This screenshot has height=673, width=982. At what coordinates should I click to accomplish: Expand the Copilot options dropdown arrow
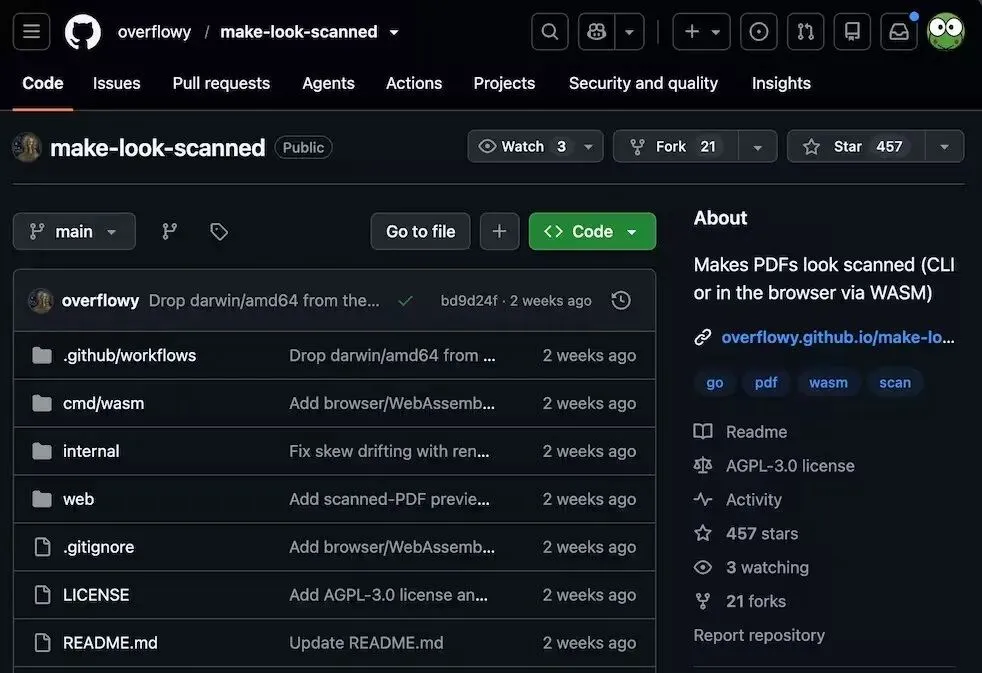tap(629, 31)
